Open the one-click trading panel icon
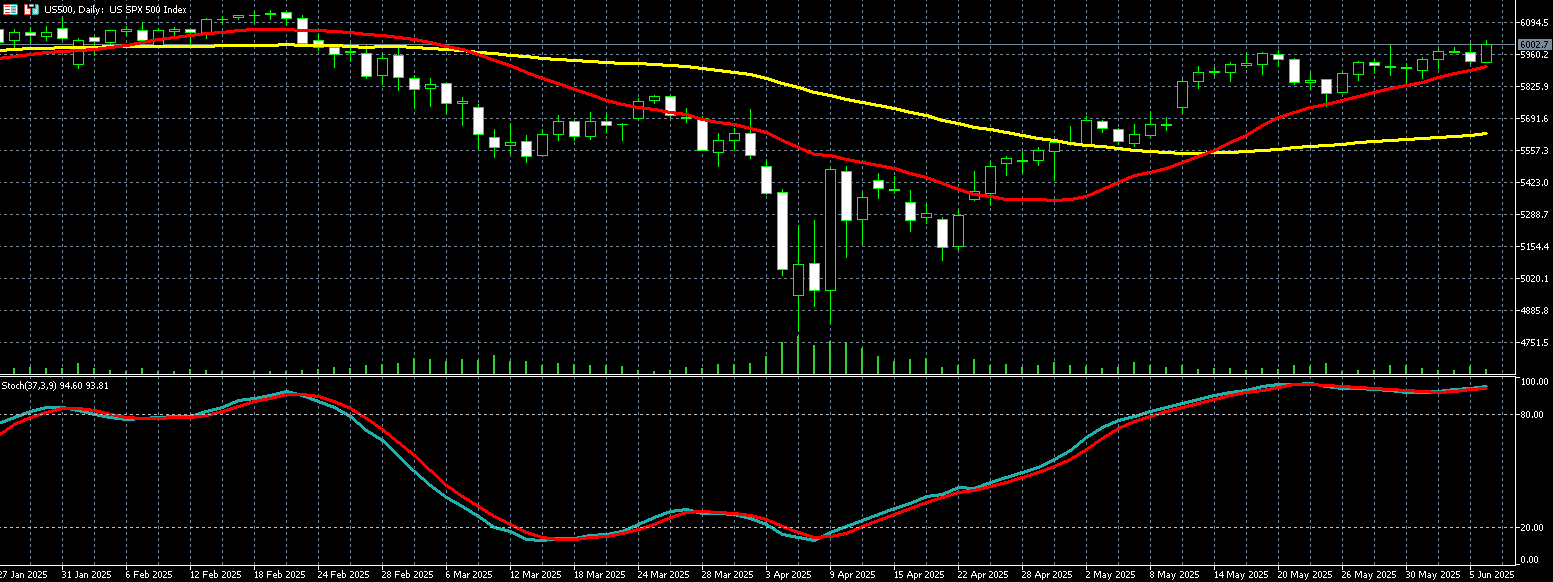 click(11, 9)
